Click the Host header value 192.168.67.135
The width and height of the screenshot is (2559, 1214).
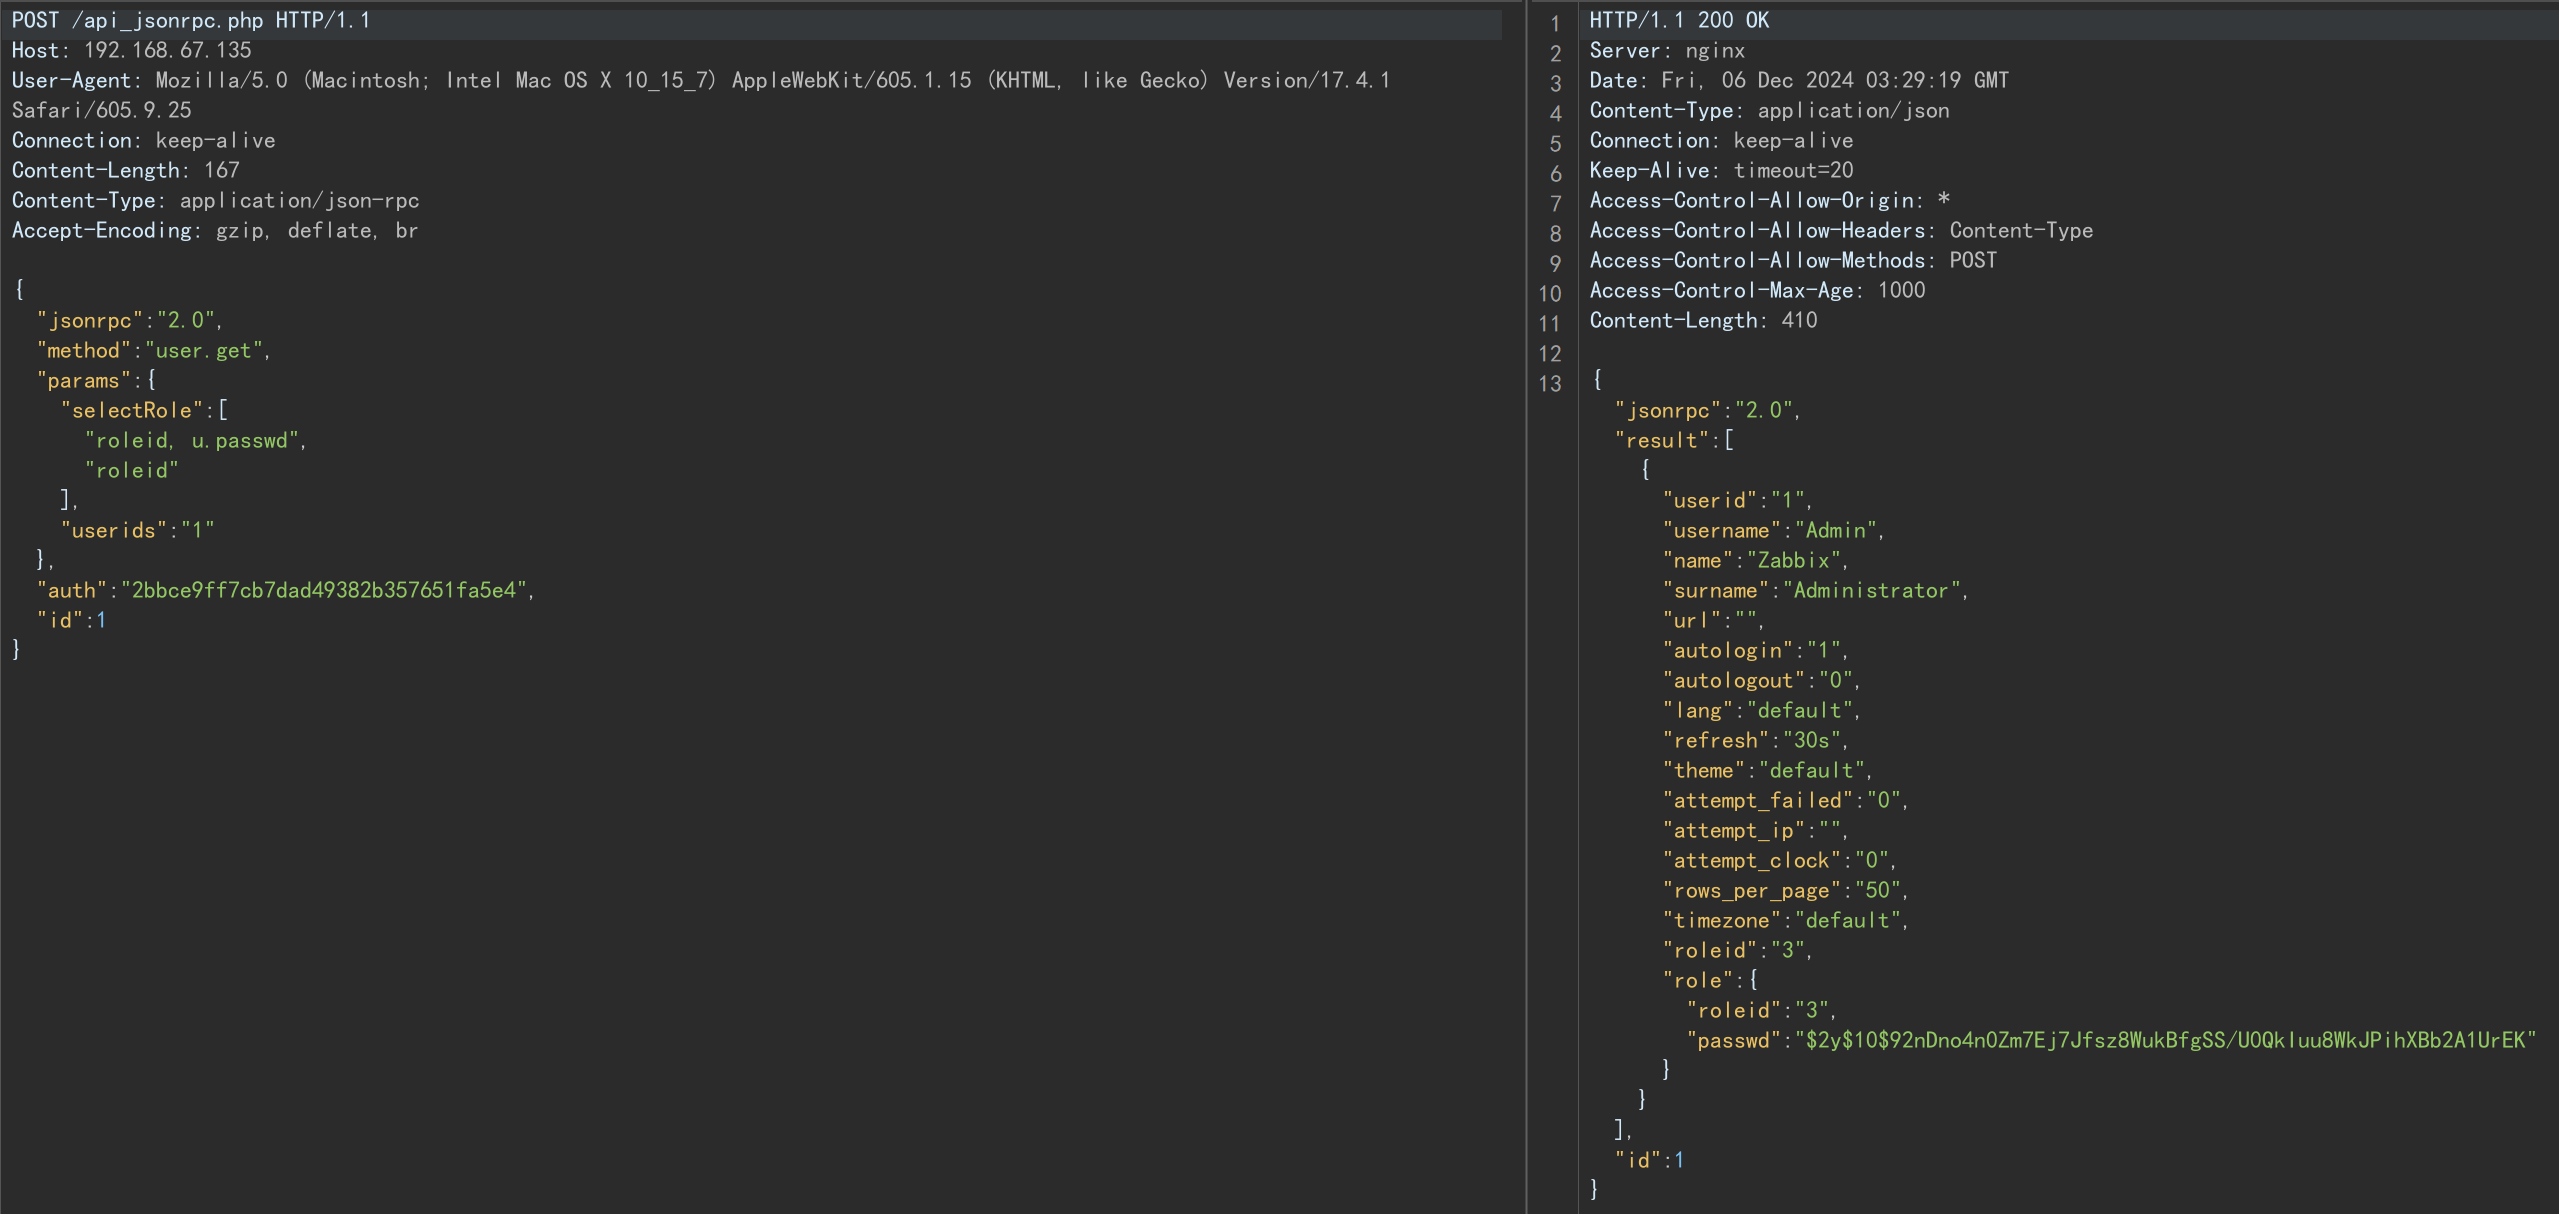[167, 50]
